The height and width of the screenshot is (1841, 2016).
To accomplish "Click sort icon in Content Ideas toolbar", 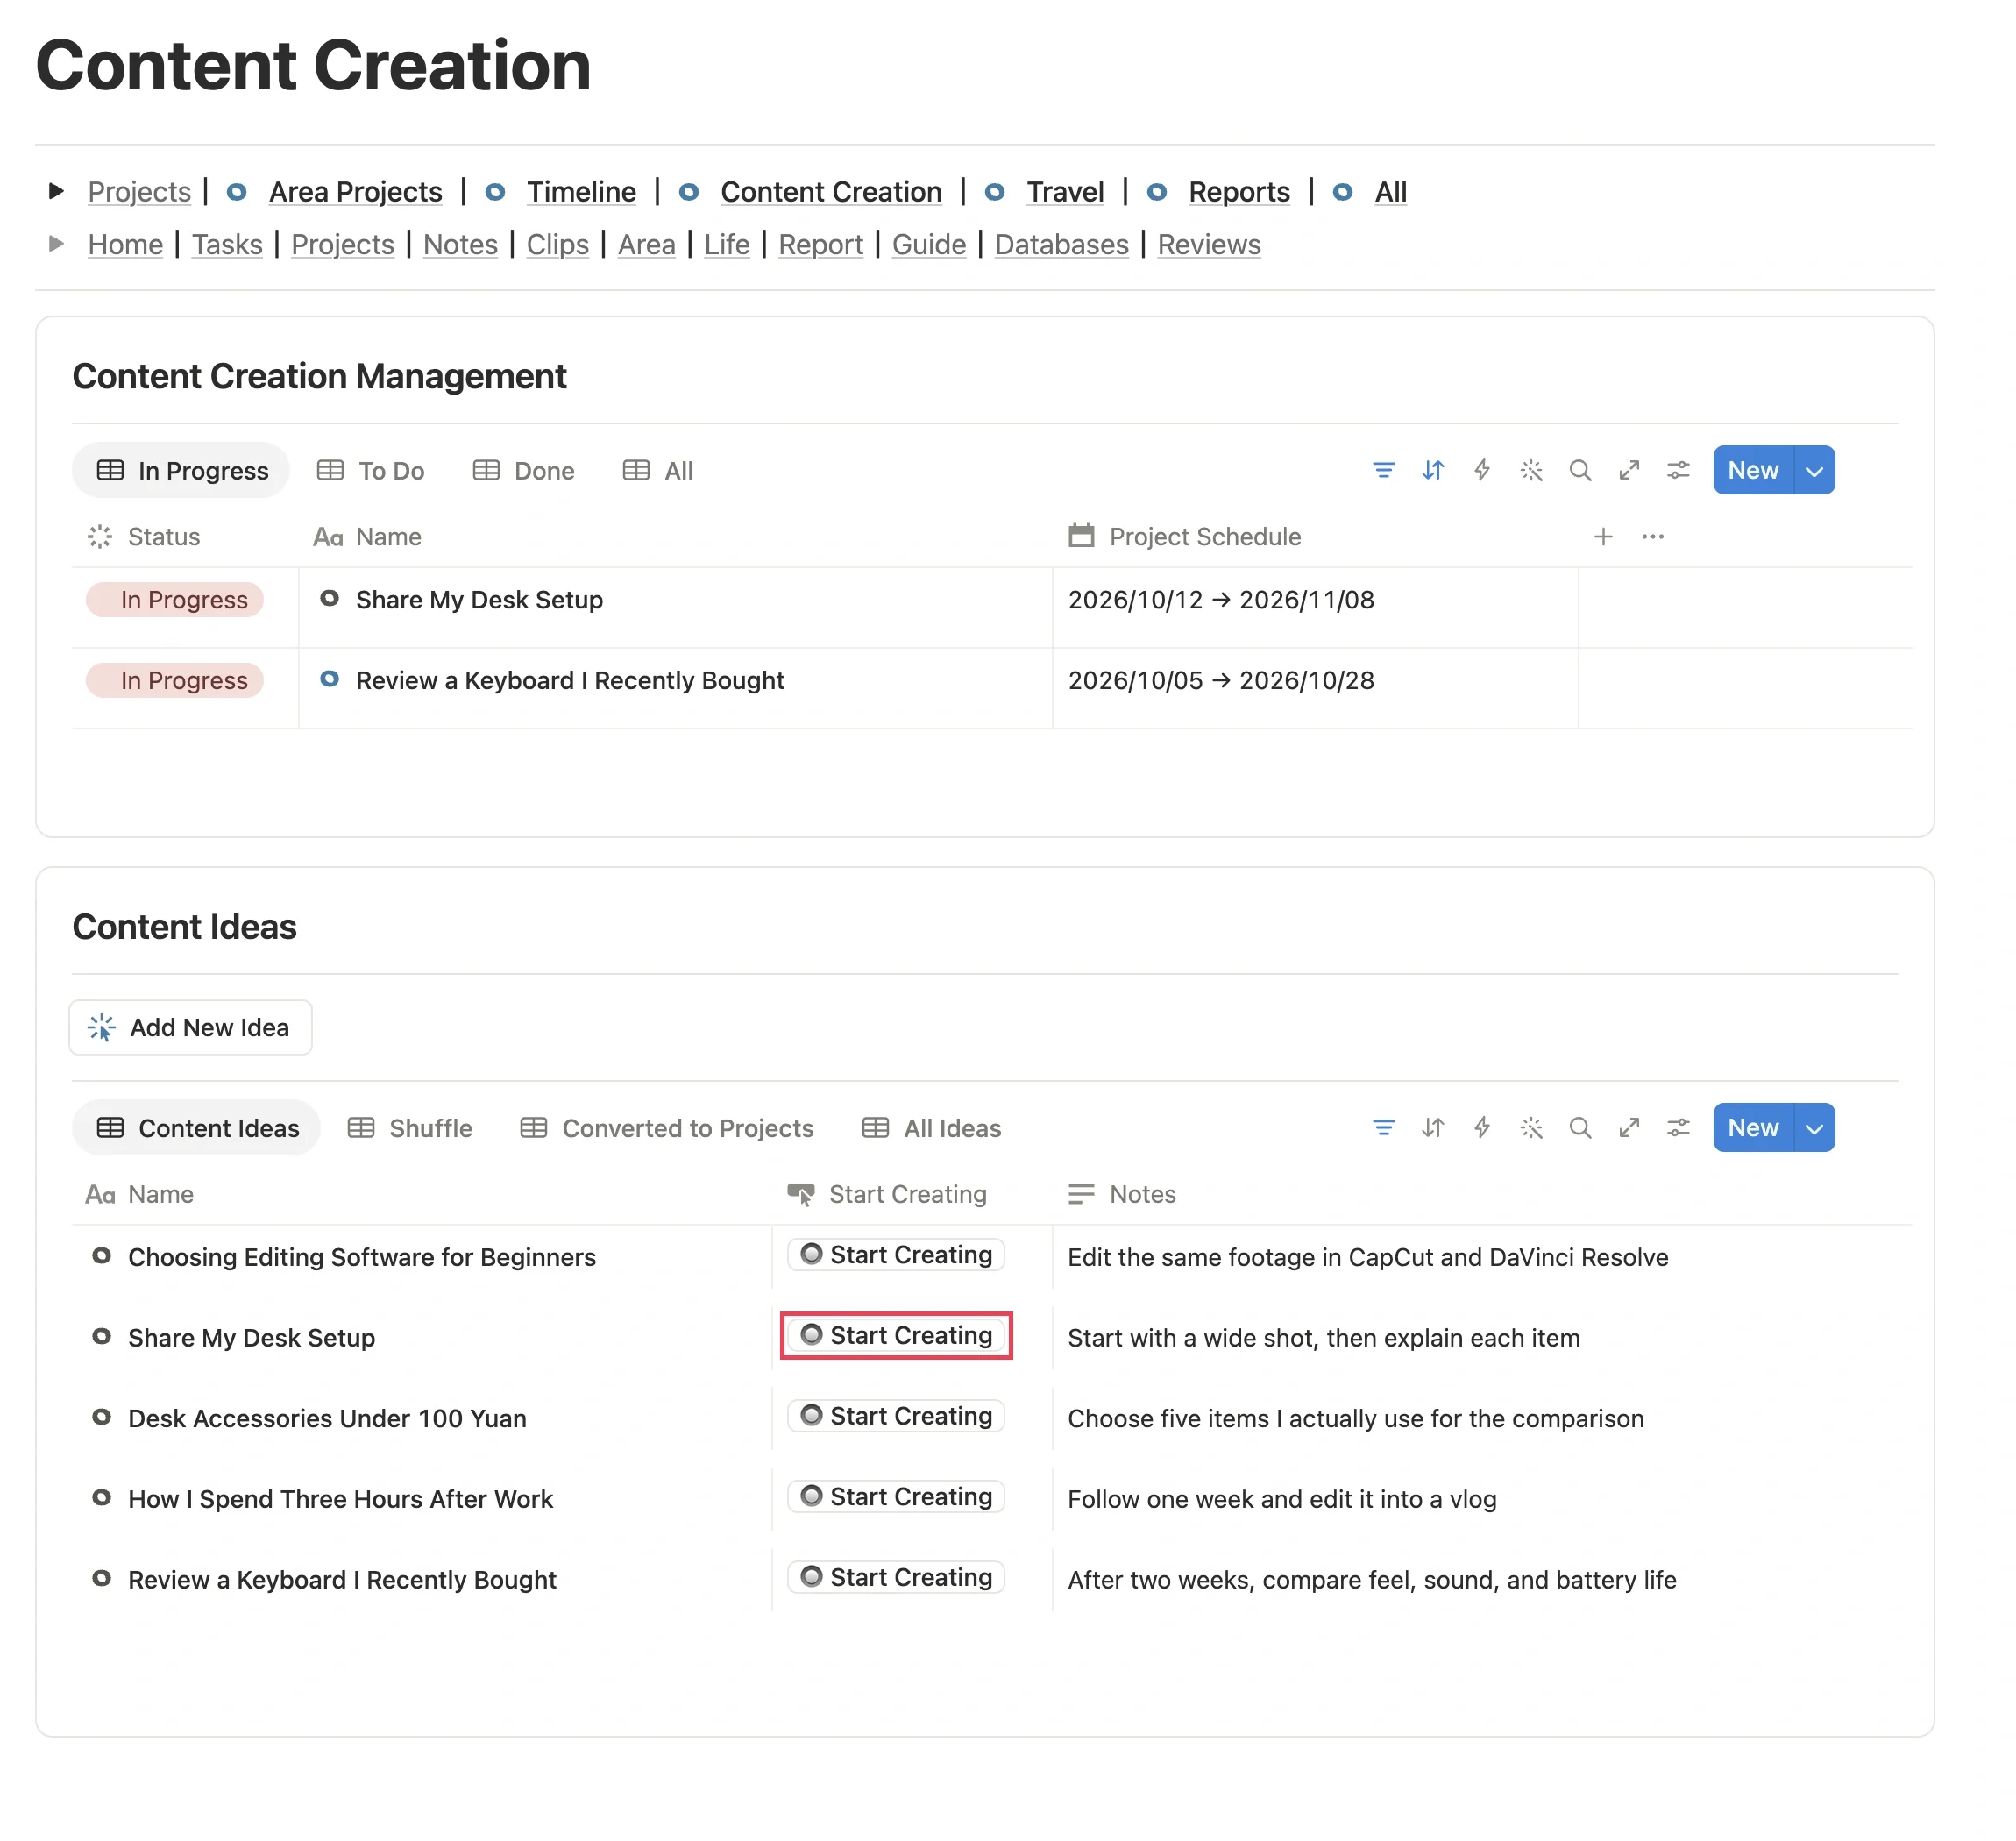I will click(x=1432, y=1127).
